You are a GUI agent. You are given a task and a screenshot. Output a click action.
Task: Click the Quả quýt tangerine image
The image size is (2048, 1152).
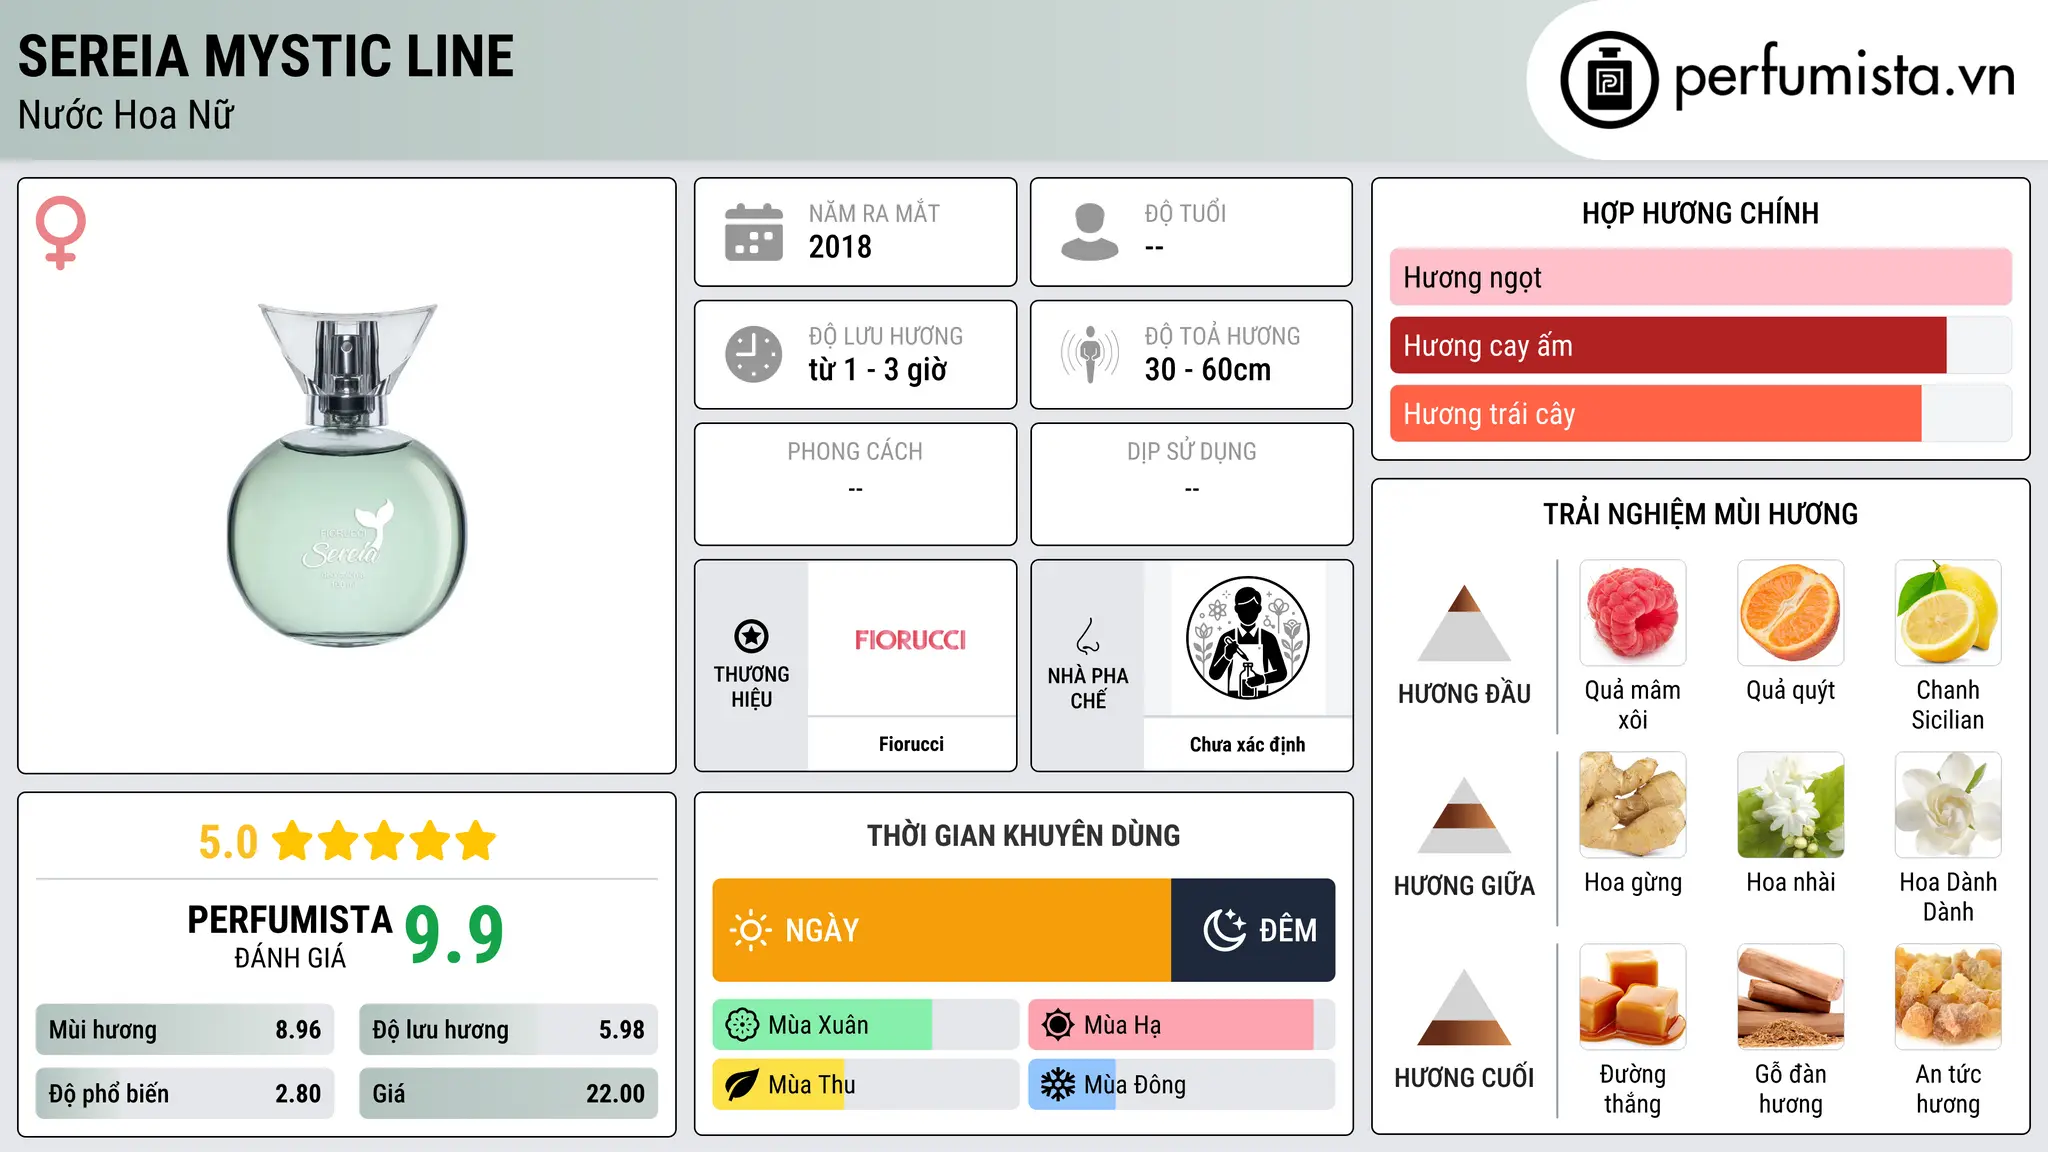click(x=1791, y=613)
